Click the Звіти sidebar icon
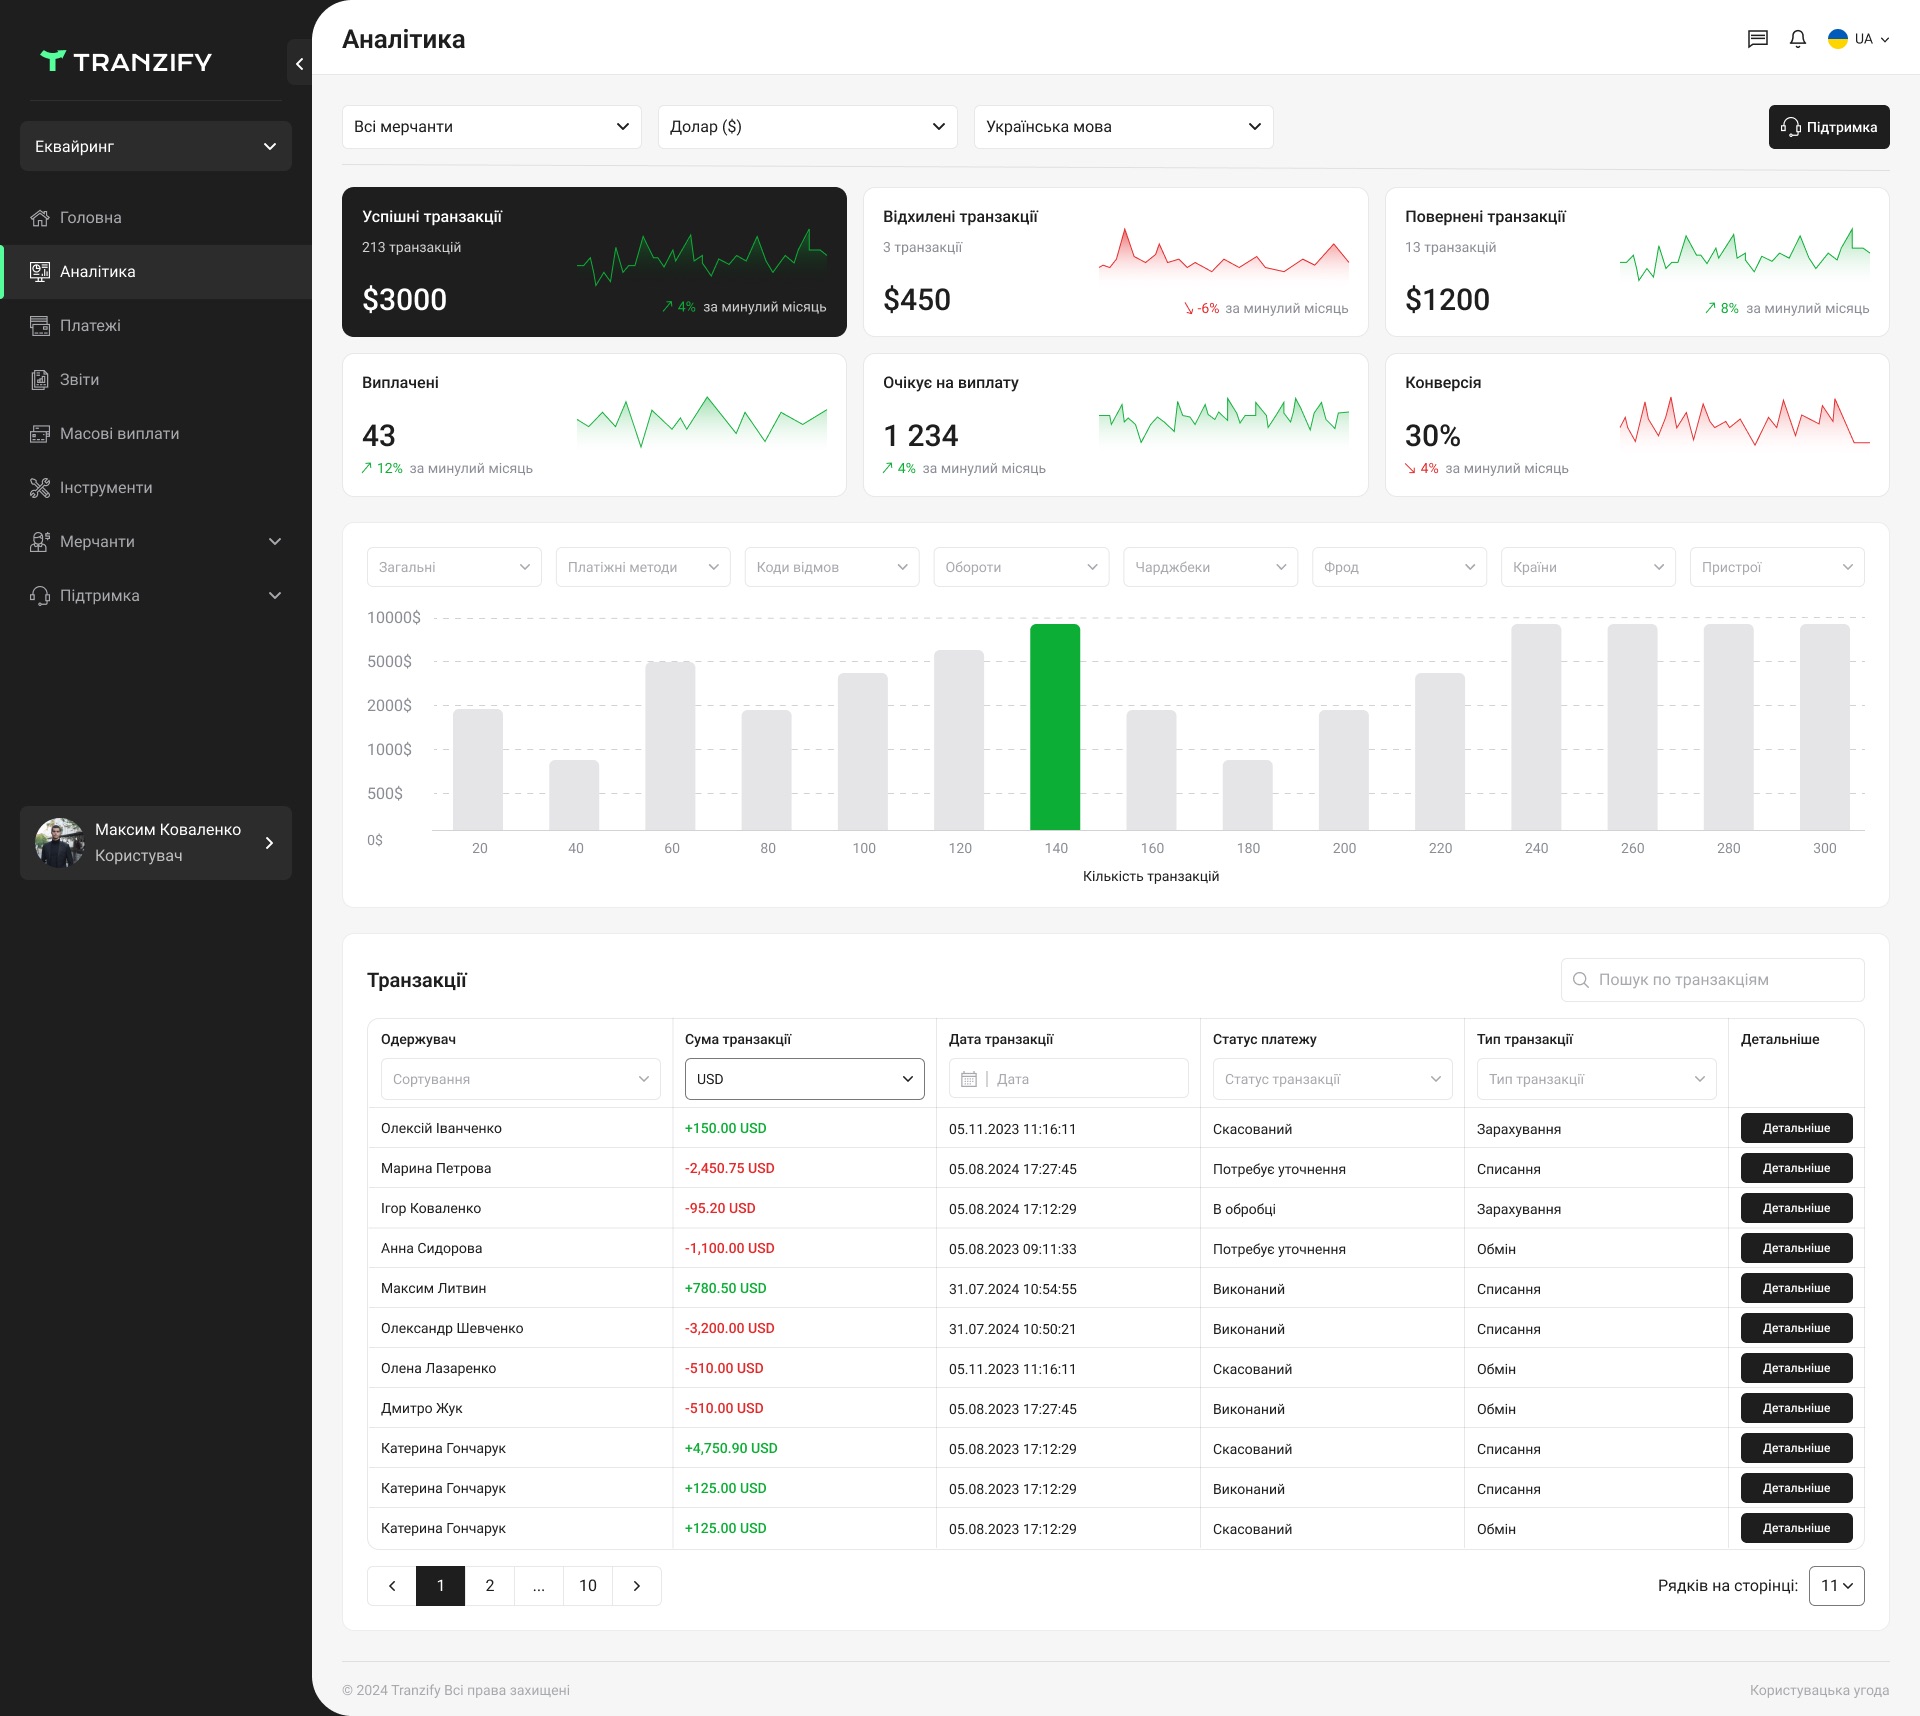The height and width of the screenshot is (1716, 1920). (40, 380)
